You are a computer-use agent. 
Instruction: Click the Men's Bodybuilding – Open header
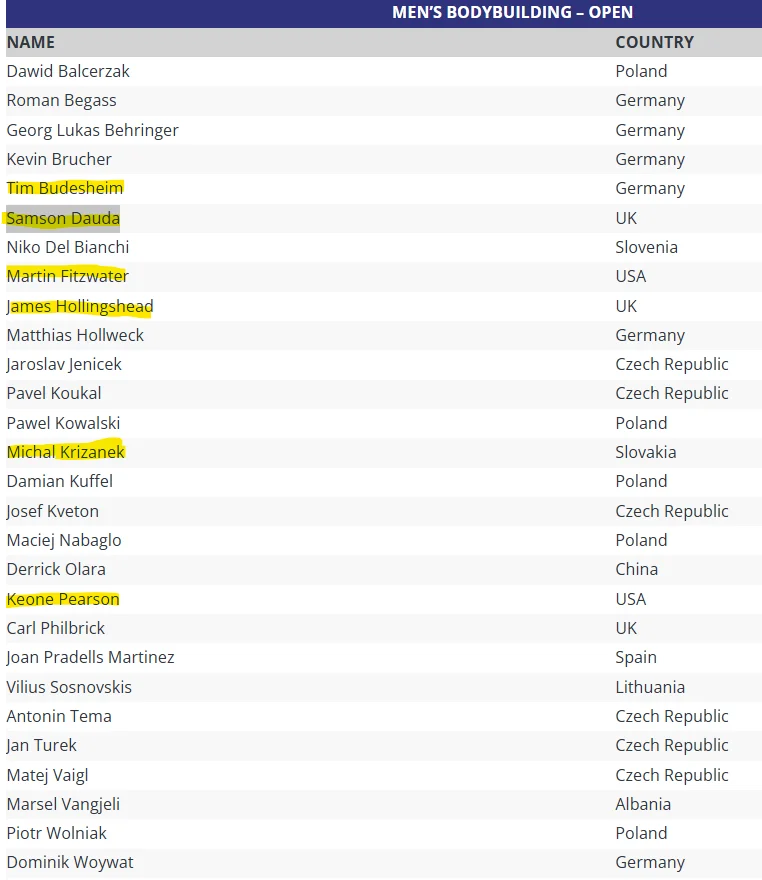tap(512, 13)
